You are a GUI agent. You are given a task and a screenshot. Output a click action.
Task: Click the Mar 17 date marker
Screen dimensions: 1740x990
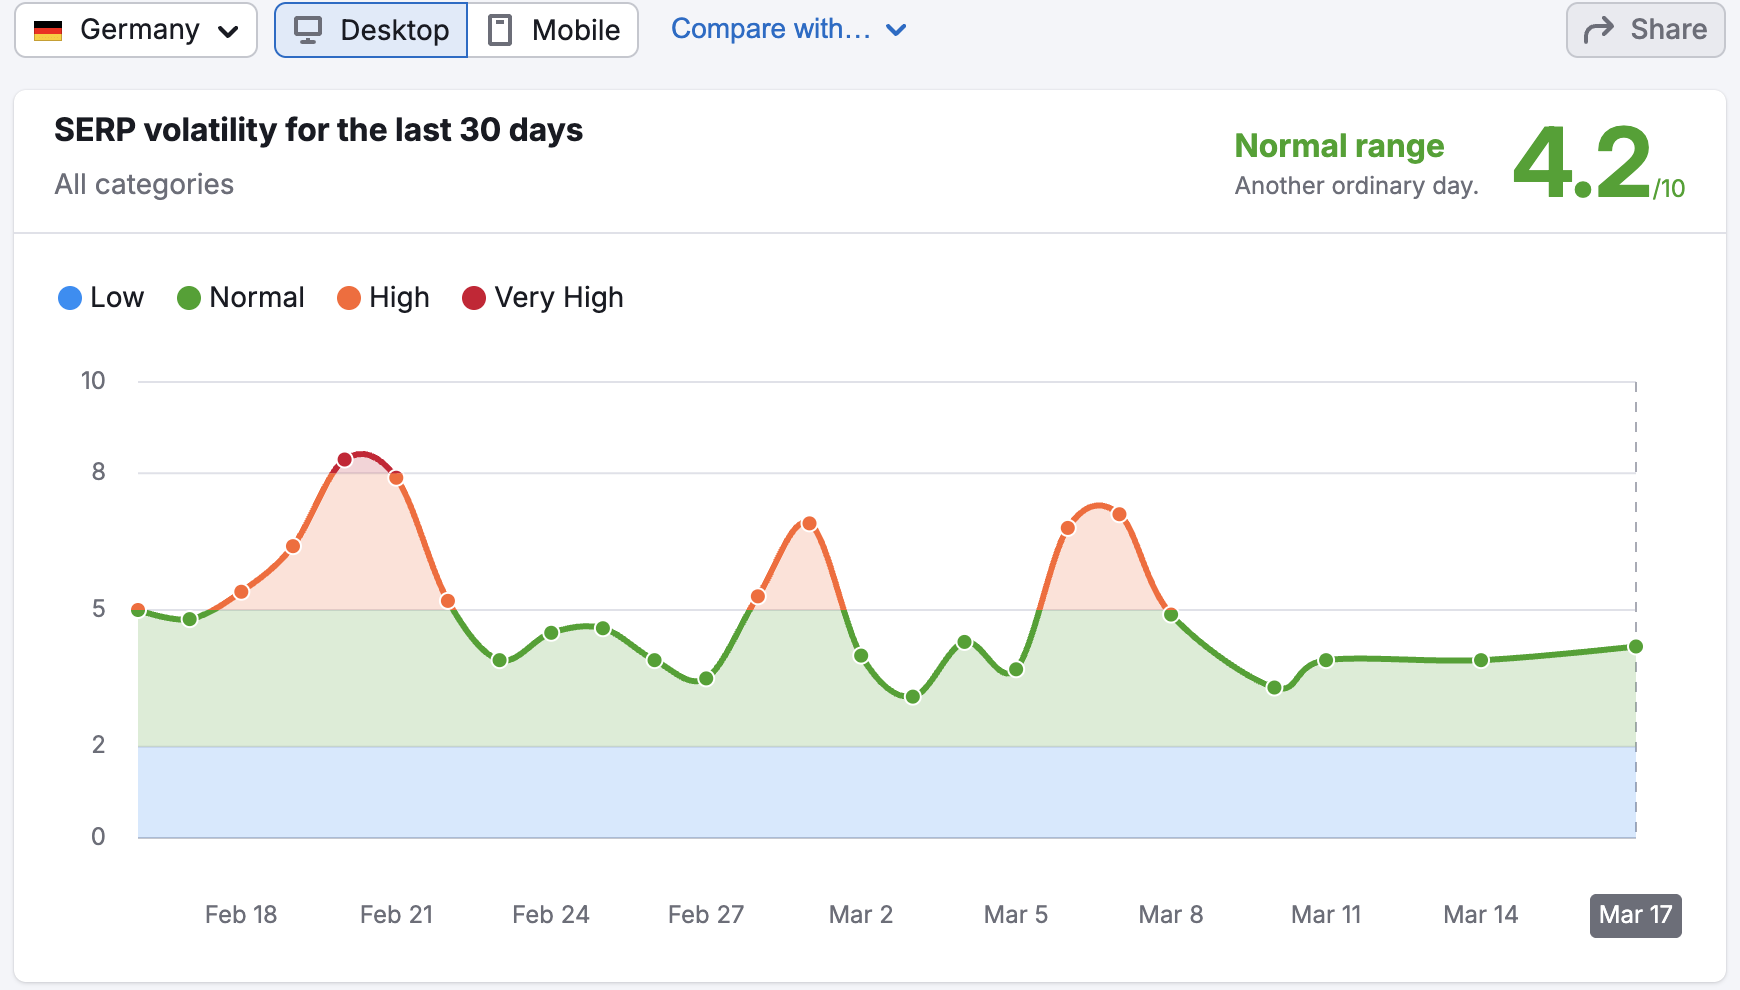[1634, 913]
